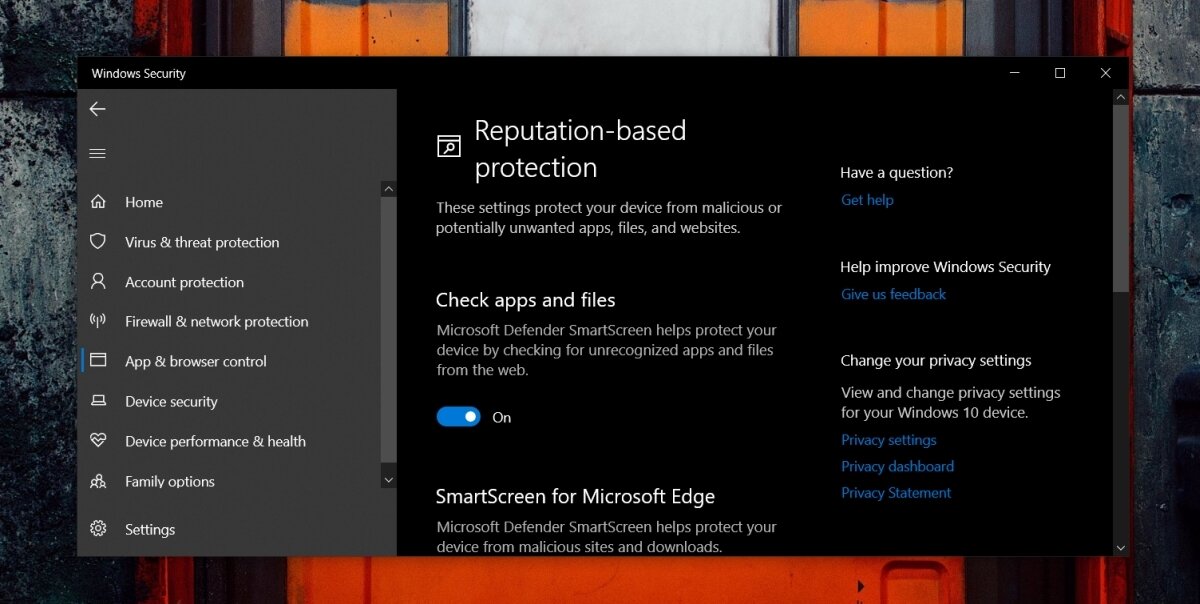The image size is (1200, 604).
Task: Open the Get help link
Action: click(866, 199)
